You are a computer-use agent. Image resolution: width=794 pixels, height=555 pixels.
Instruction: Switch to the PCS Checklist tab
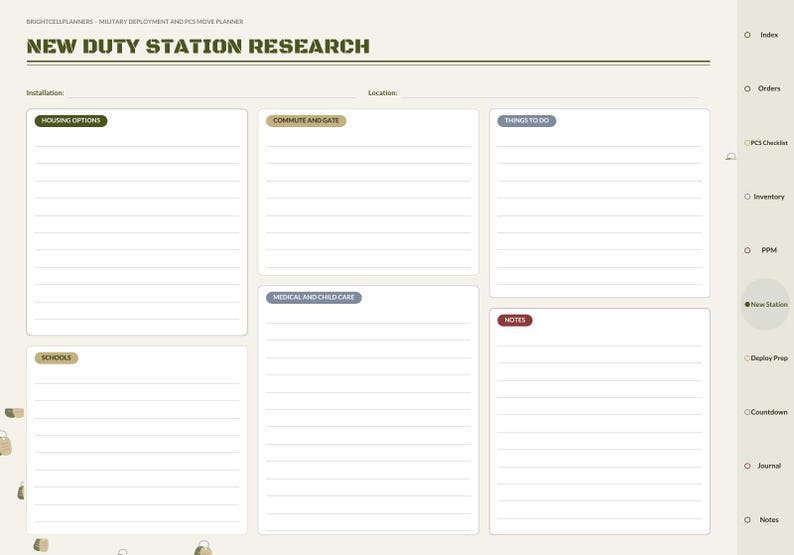[766, 143]
